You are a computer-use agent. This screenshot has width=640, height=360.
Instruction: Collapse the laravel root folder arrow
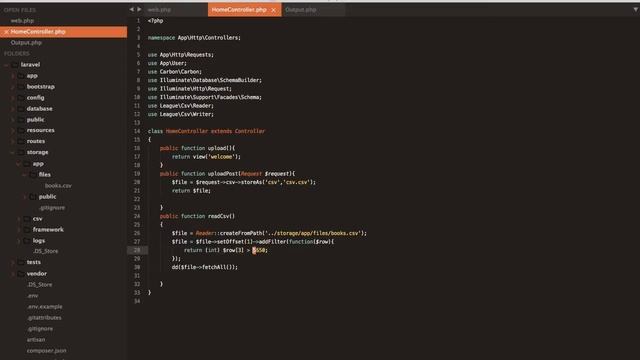point(6,64)
